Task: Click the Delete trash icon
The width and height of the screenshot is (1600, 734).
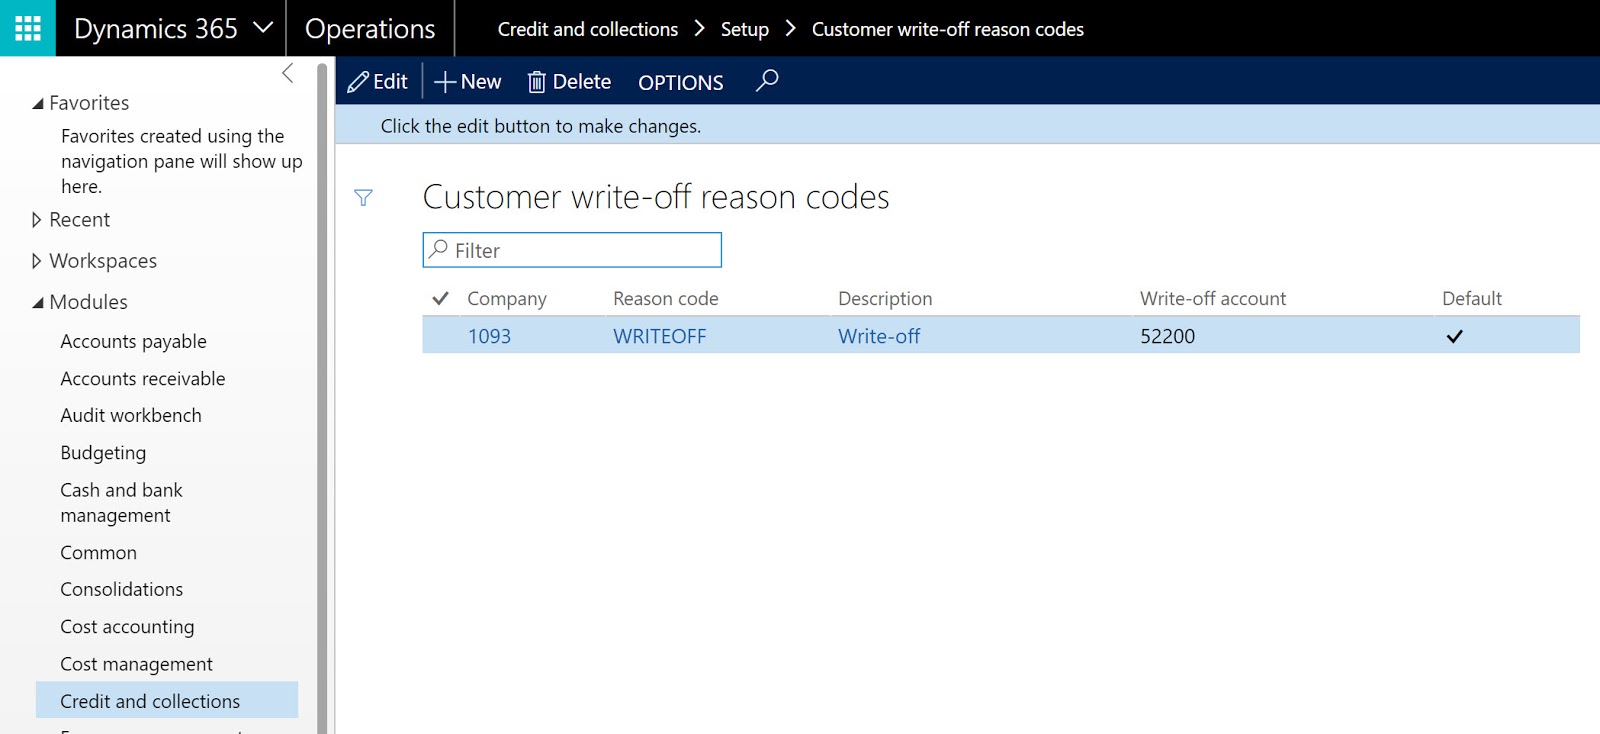Action: (537, 82)
